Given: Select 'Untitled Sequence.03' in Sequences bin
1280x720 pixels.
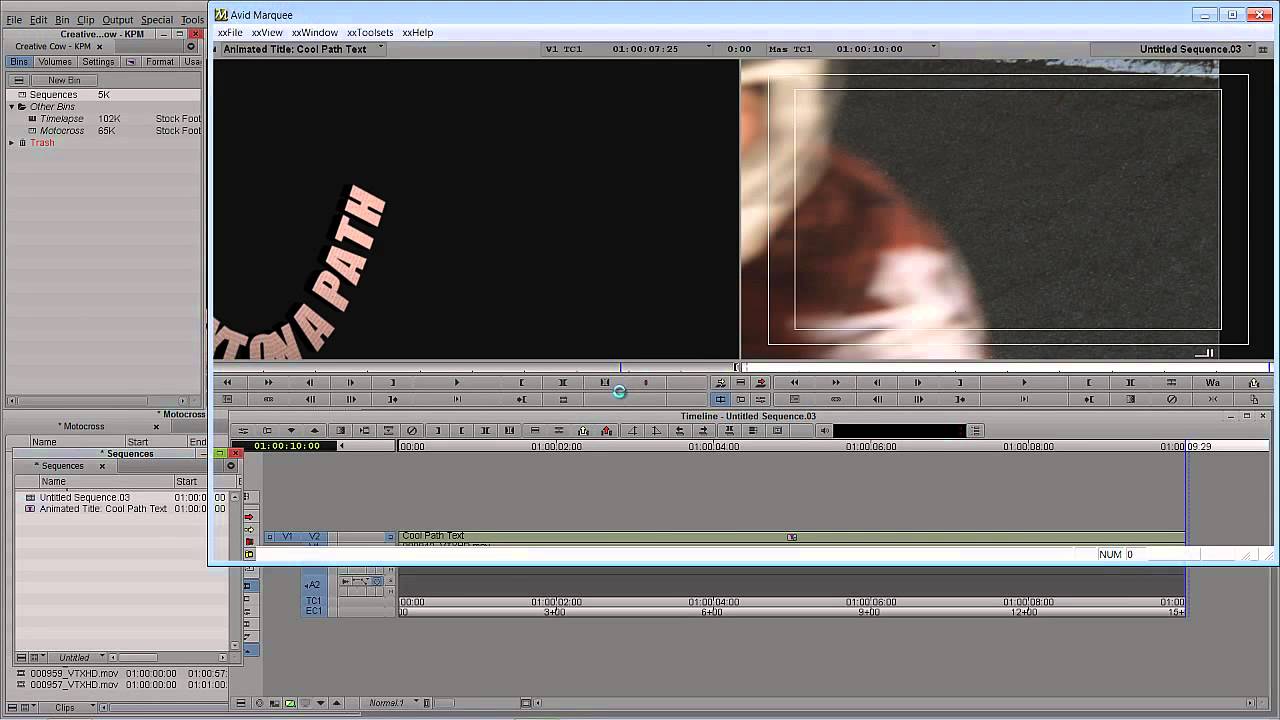Looking at the screenshot, I should pyautogui.click(x=84, y=497).
